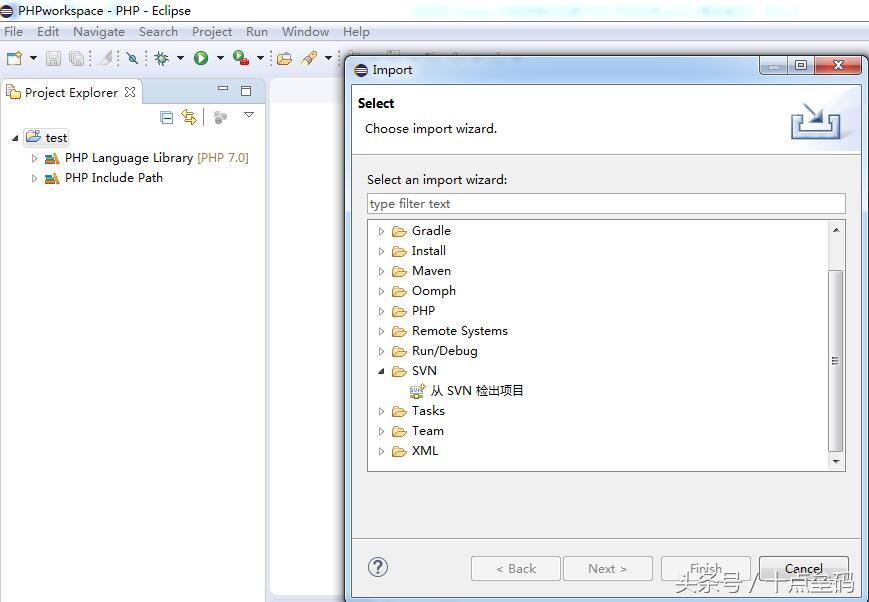Collapse the test project tree item
The height and width of the screenshot is (602, 869).
[14, 137]
